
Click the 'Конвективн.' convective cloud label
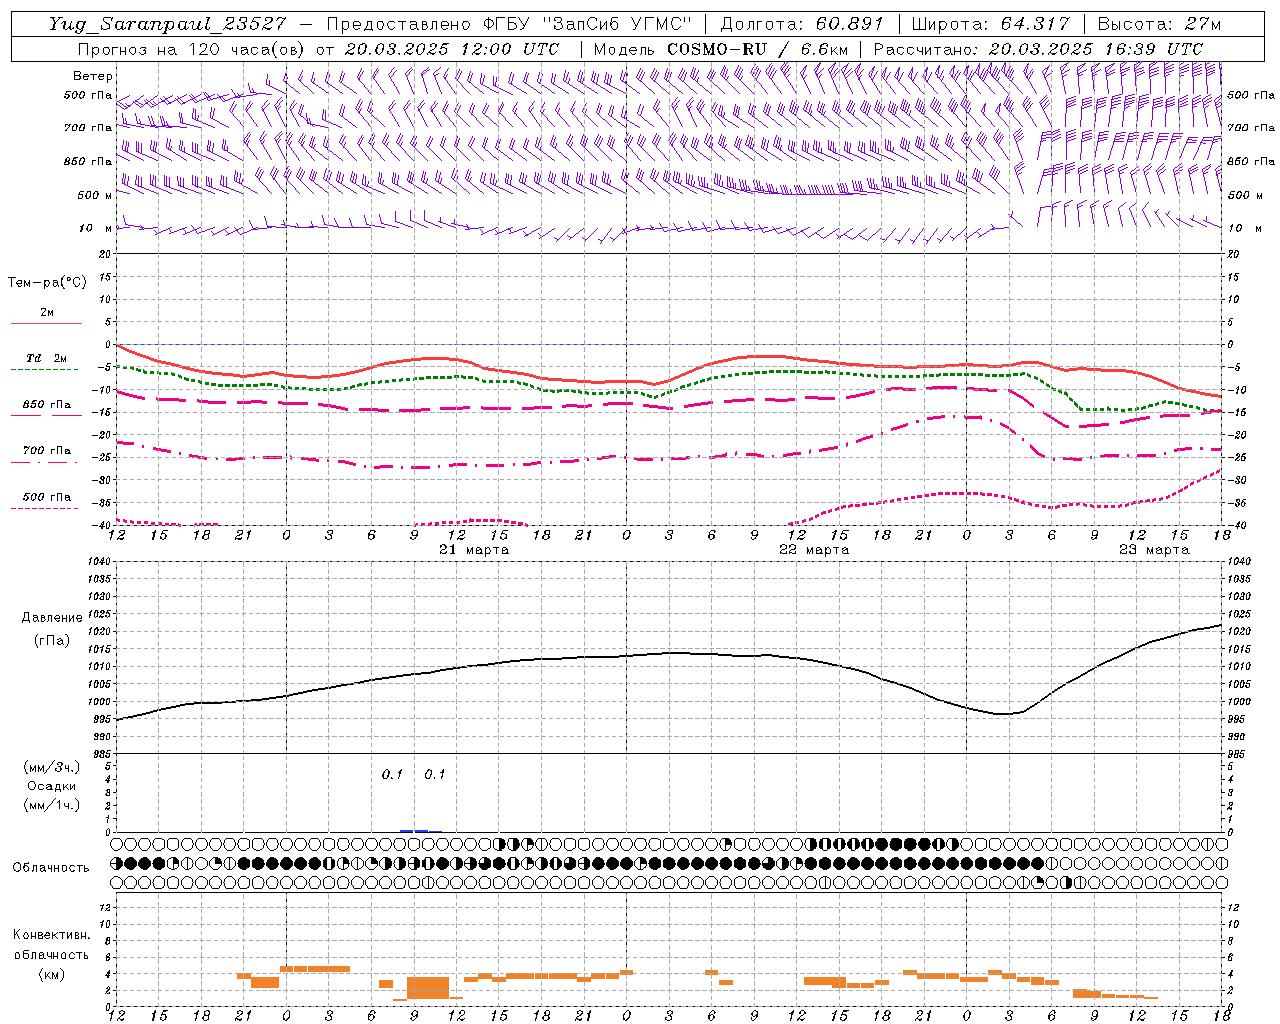click(51, 935)
